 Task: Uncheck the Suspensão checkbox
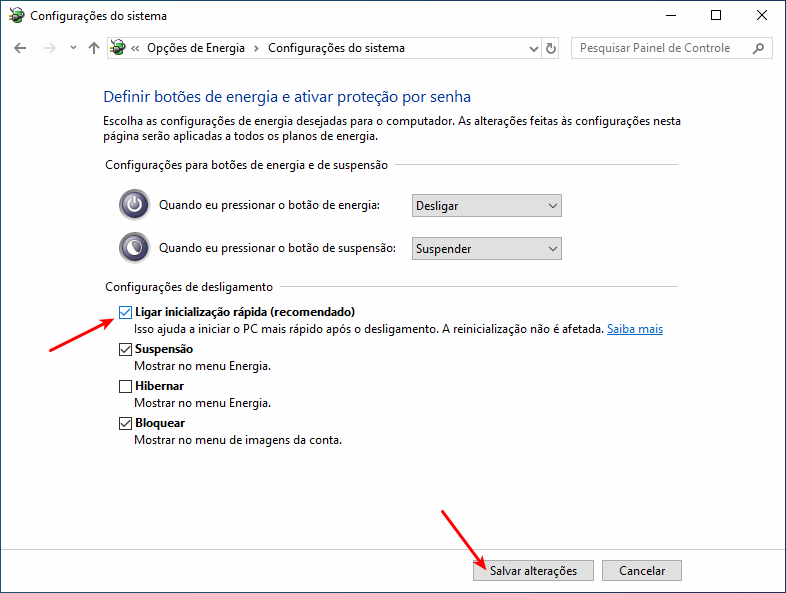(125, 349)
